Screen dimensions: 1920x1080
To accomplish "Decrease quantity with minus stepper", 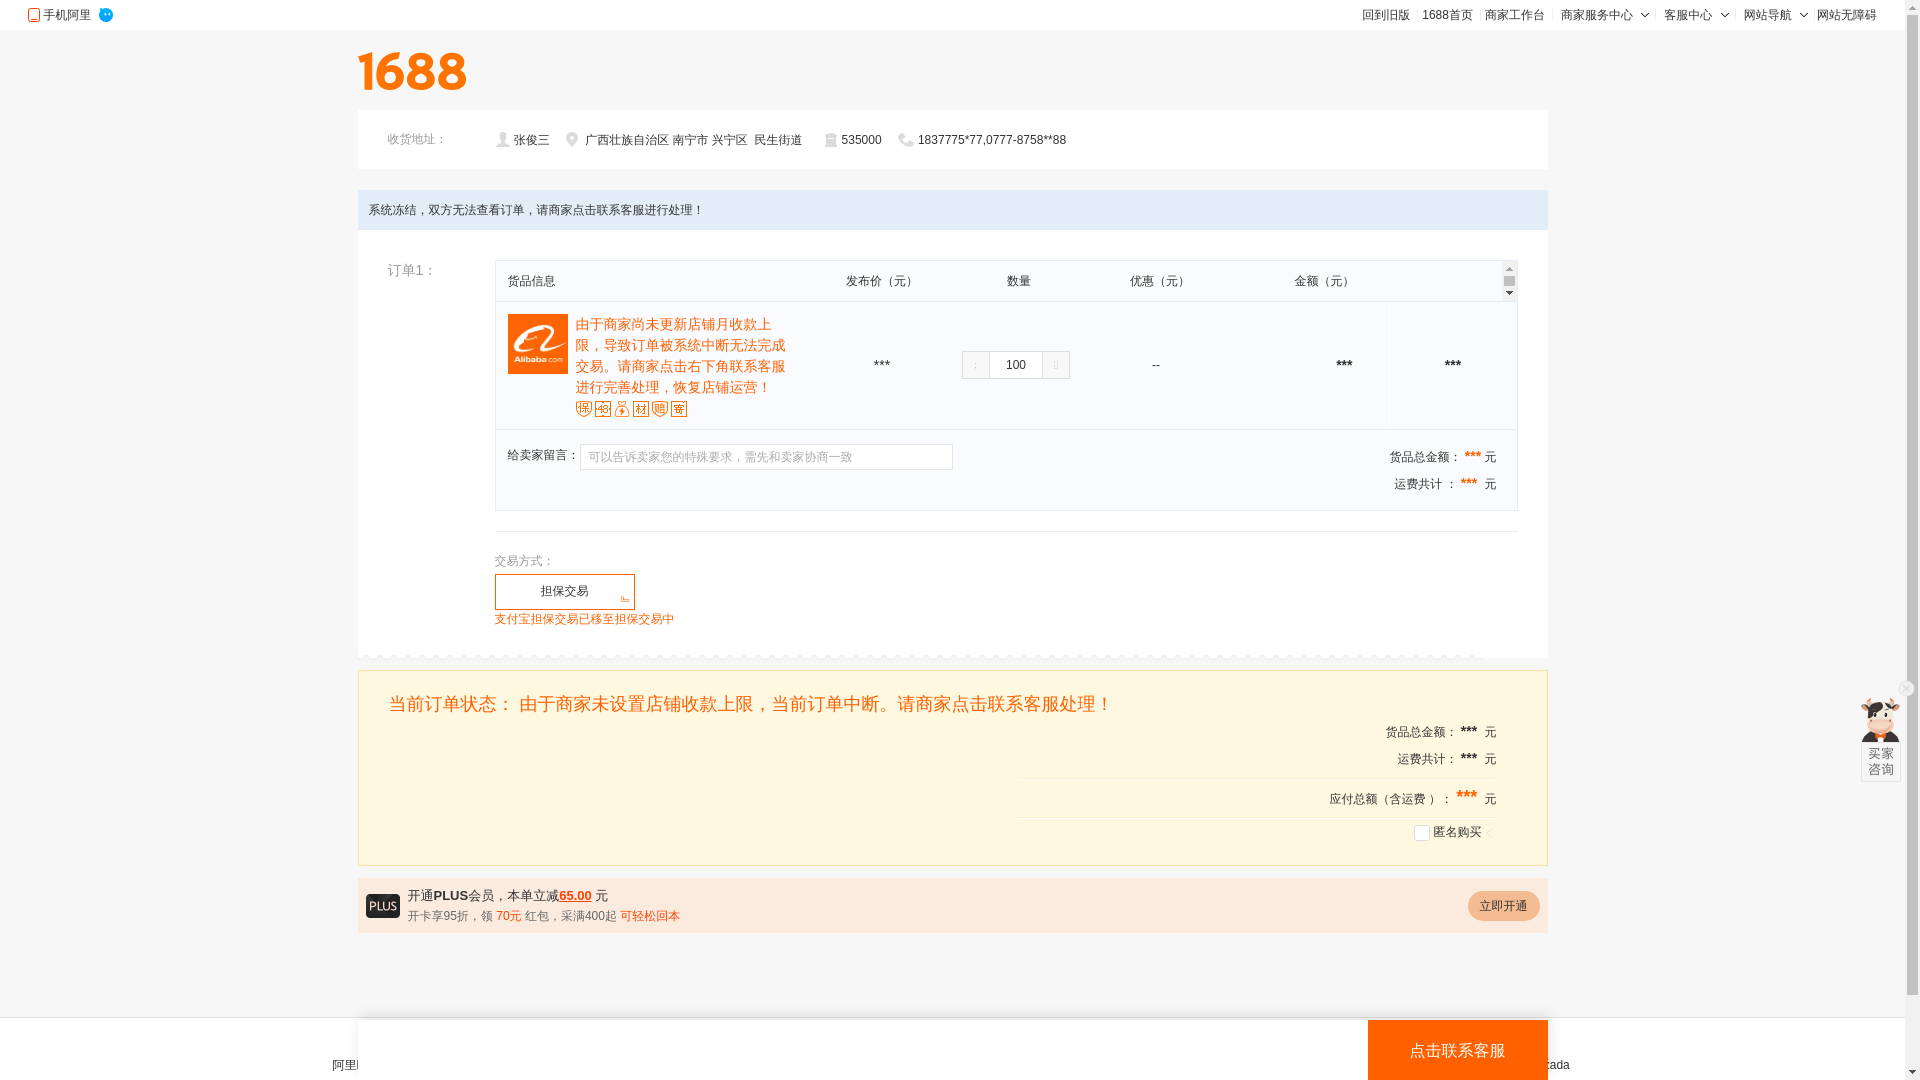I will coord(976,365).
